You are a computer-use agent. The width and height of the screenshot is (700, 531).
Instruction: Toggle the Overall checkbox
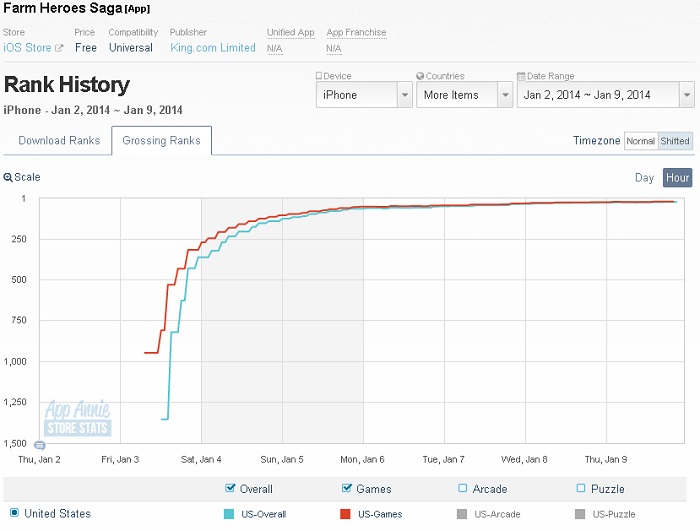[x=230, y=488]
